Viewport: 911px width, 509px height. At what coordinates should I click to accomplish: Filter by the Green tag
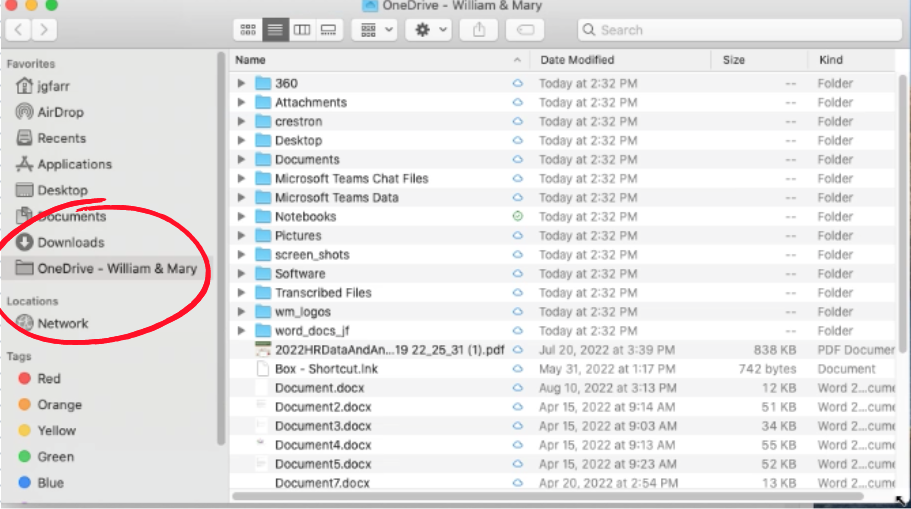tap(55, 457)
